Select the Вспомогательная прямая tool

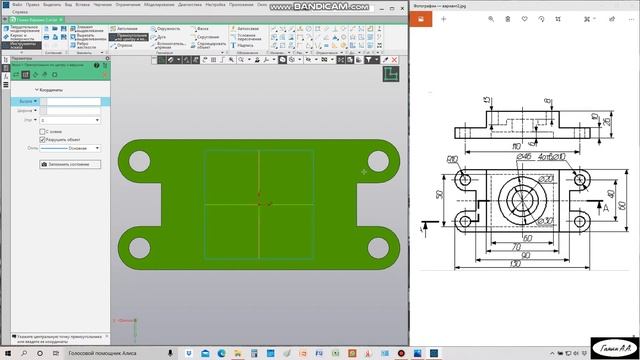[x=168, y=45]
